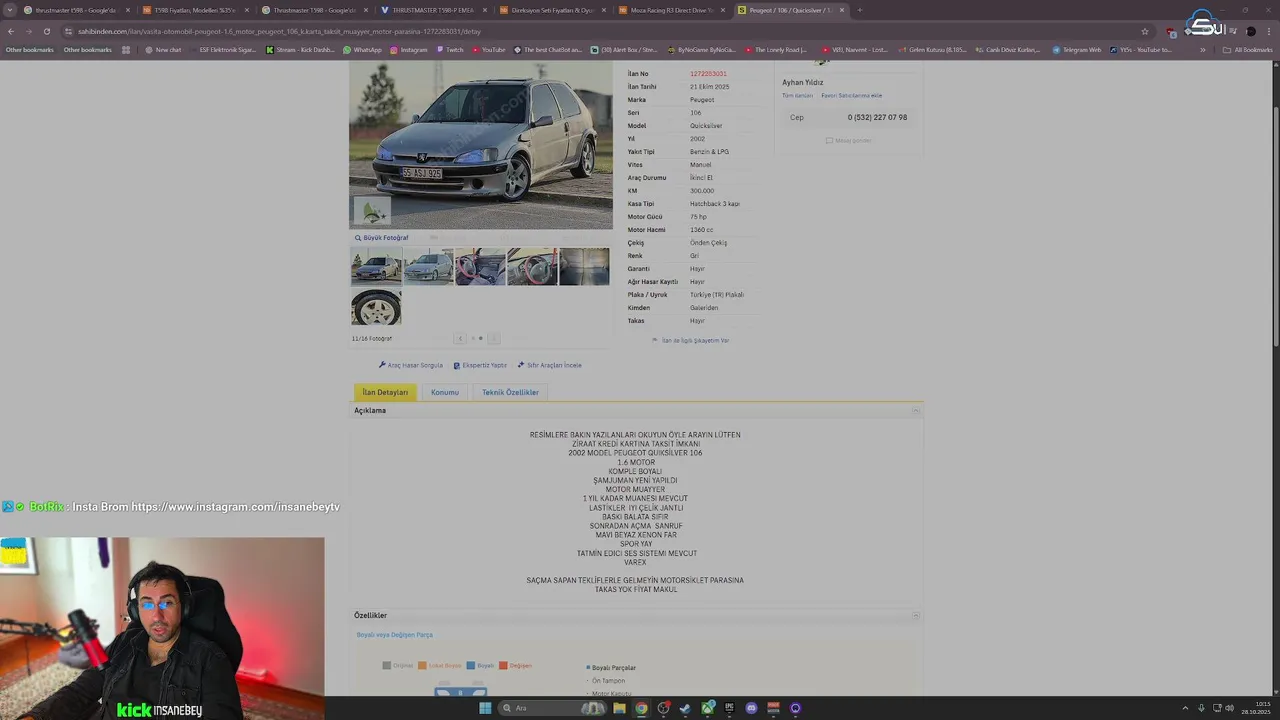The width and height of the screenshot is (1280, 720).
Task: Open 'Sıfır Araçları İncele' link
Action: click(549, 365)
